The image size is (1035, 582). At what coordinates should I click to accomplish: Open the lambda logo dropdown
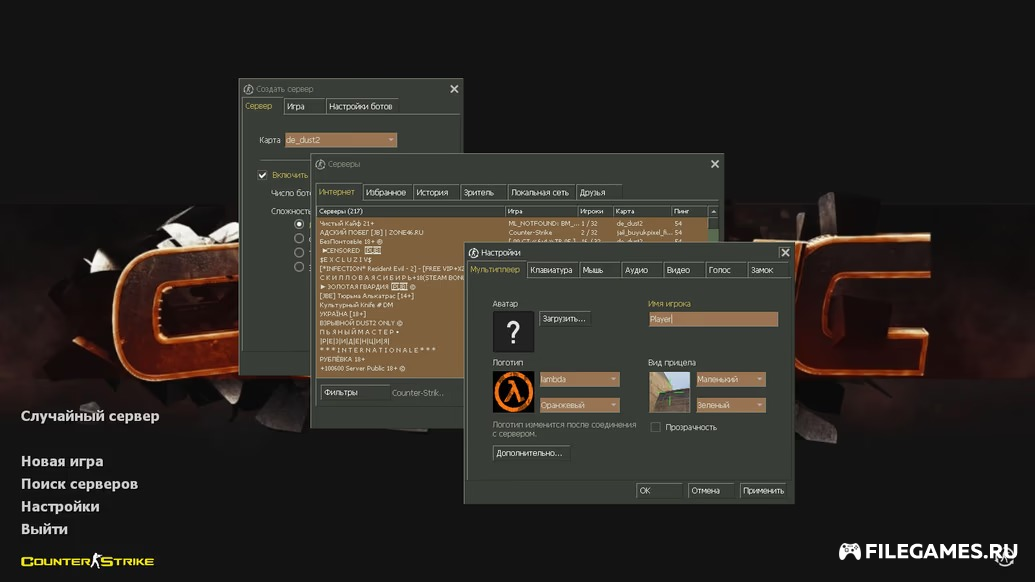coord(580,379)
